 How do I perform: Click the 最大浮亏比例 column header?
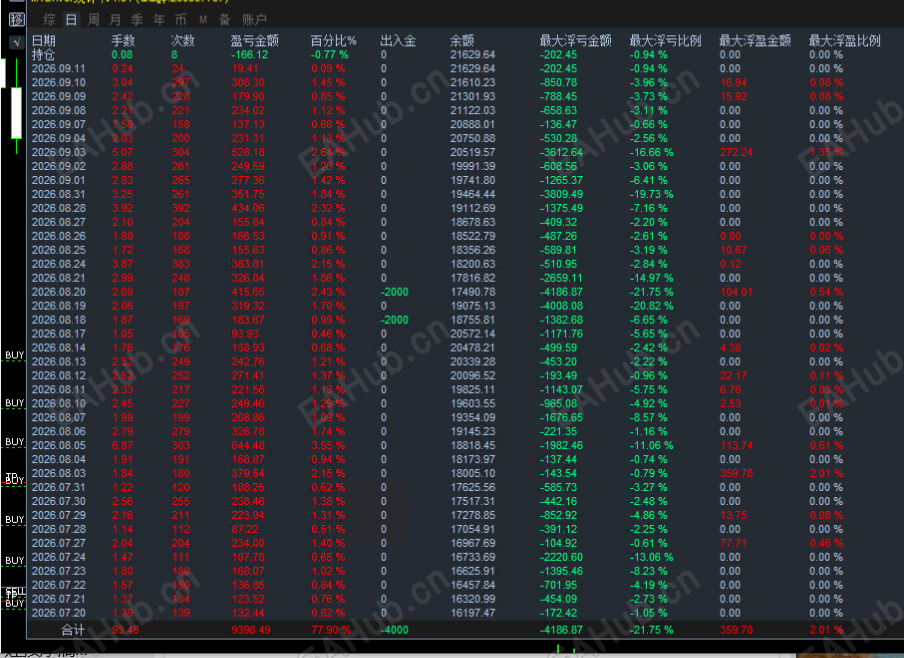tap(665, 40)
